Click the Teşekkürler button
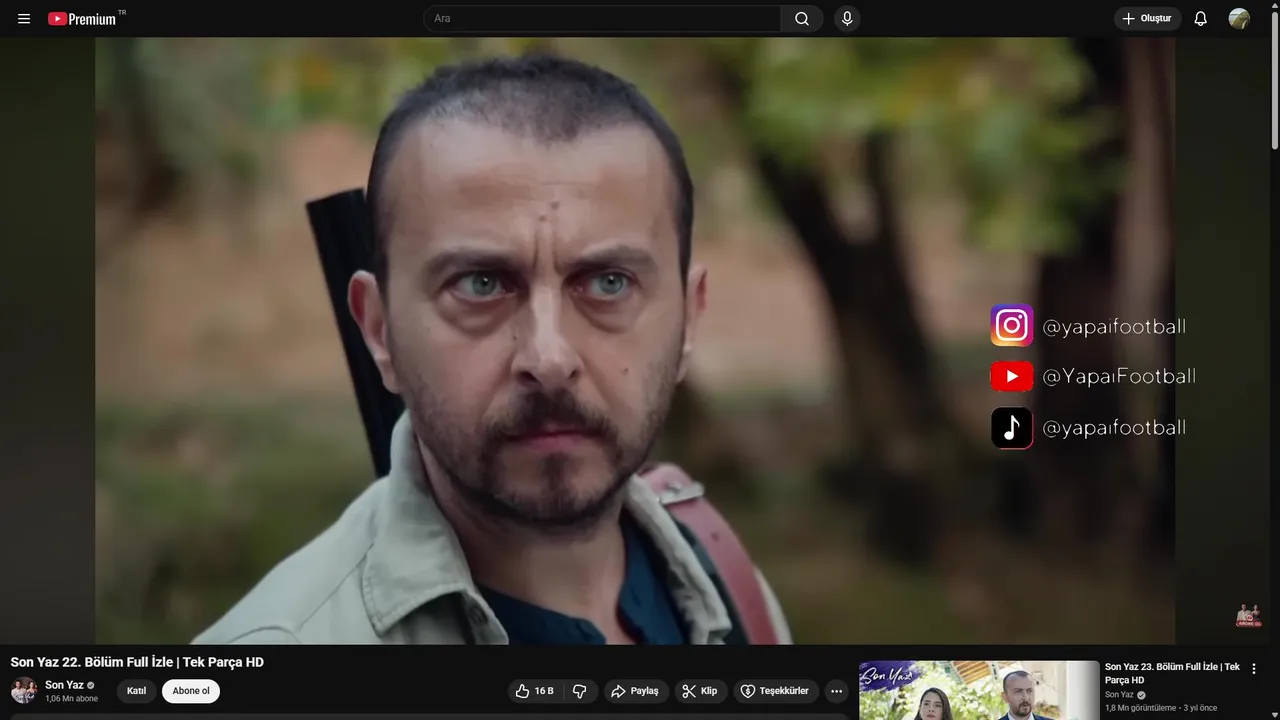Image resolution: width=1280 pixels, height=720 pixels. [776, 691]
